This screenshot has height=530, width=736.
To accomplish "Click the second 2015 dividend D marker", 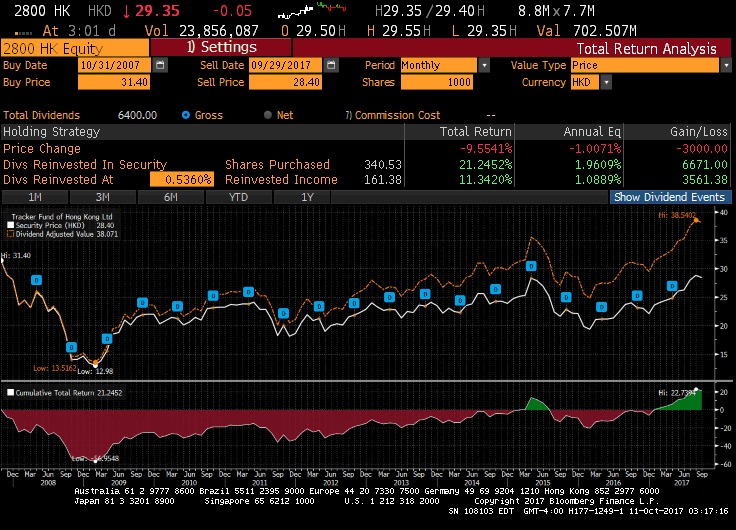I will 566,297.
